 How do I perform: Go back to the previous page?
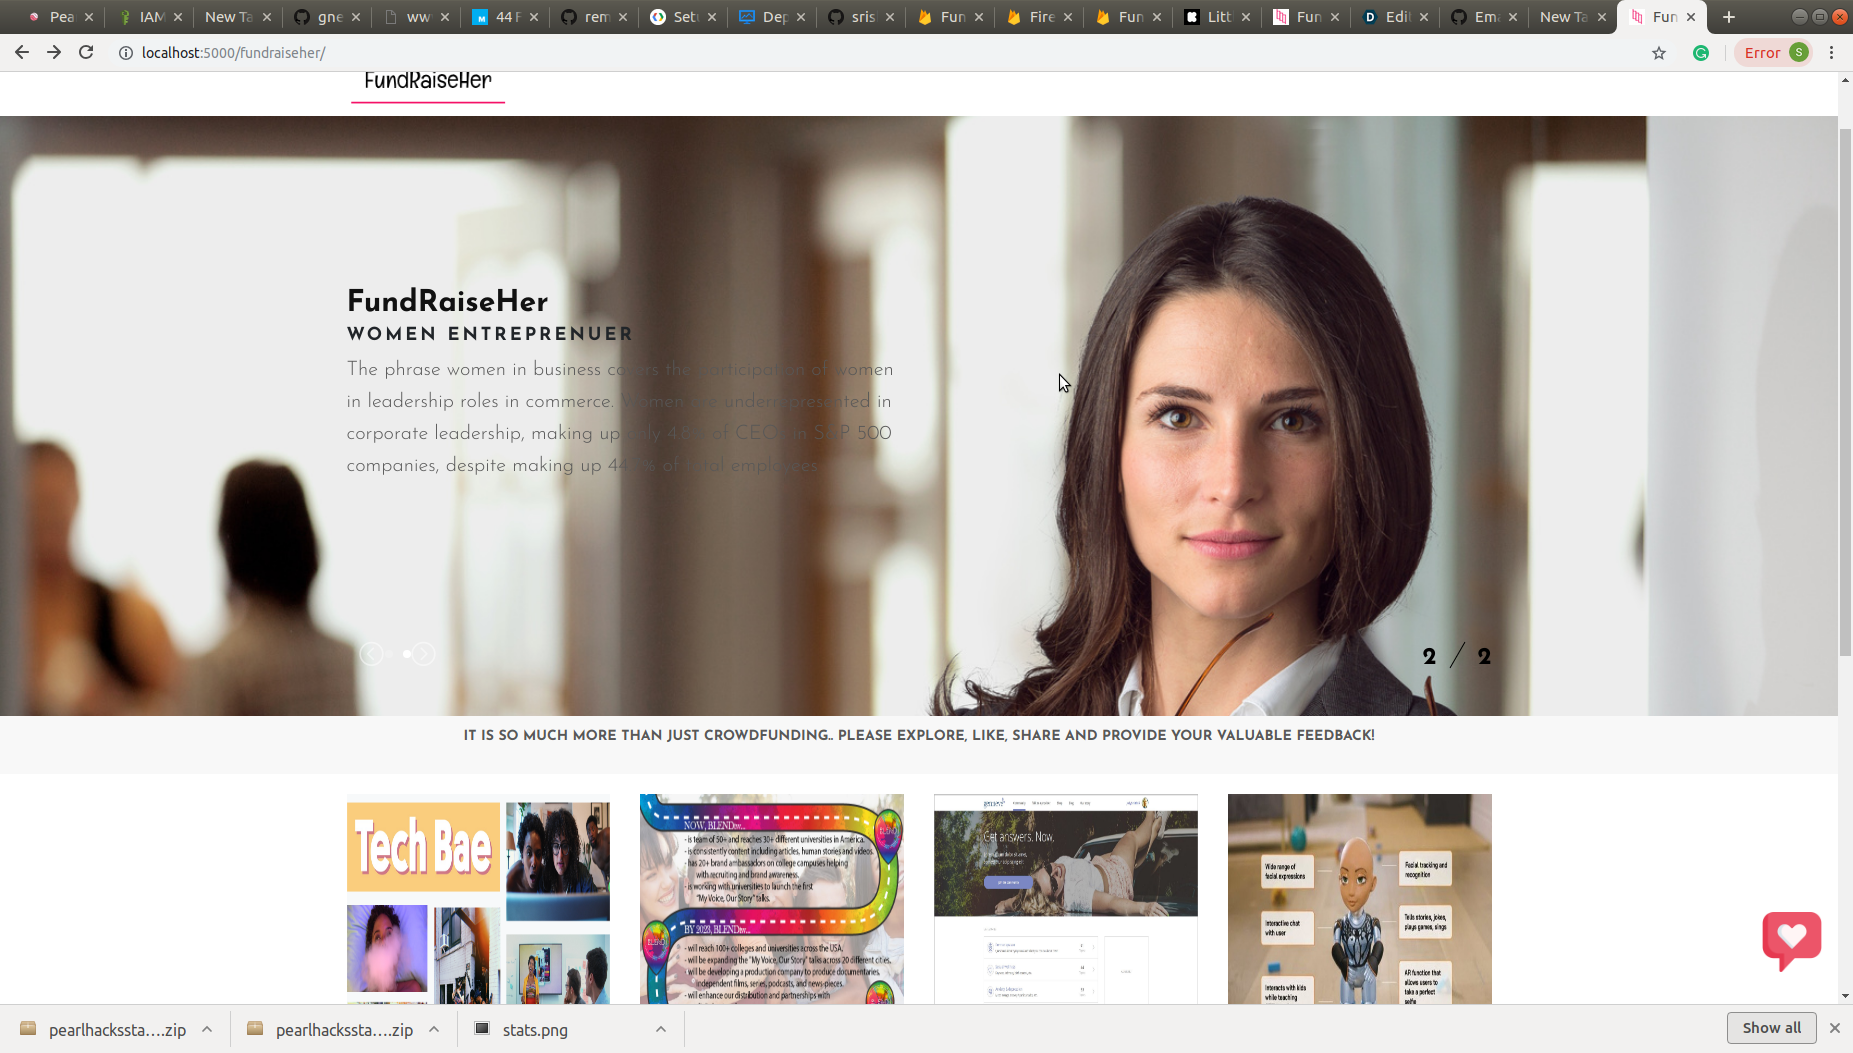21,53
